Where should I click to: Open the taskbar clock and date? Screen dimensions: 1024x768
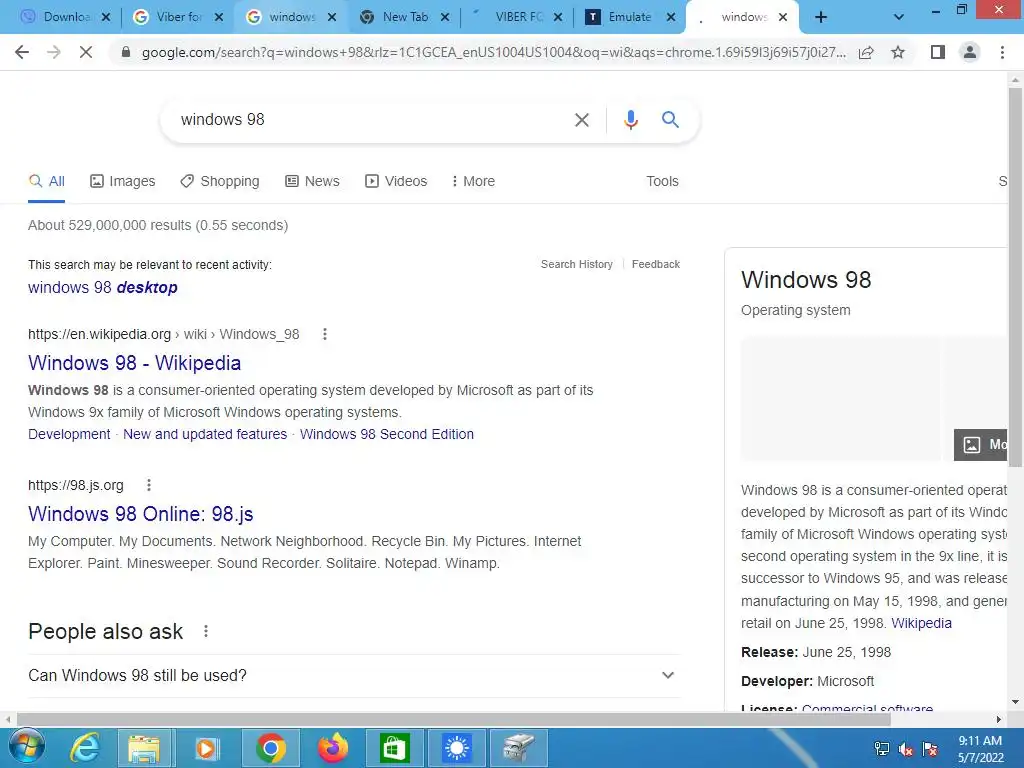coord(980,749)
